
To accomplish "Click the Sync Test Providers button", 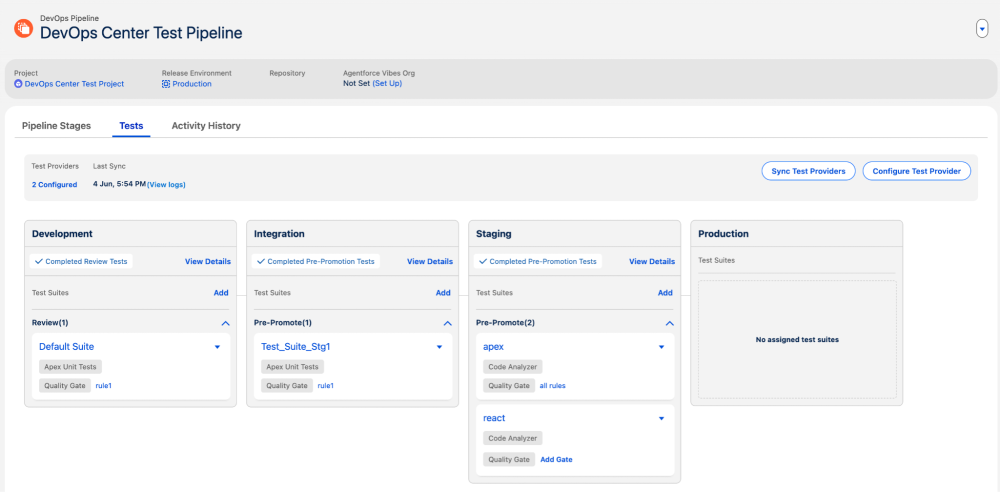I will click(808, 171).
